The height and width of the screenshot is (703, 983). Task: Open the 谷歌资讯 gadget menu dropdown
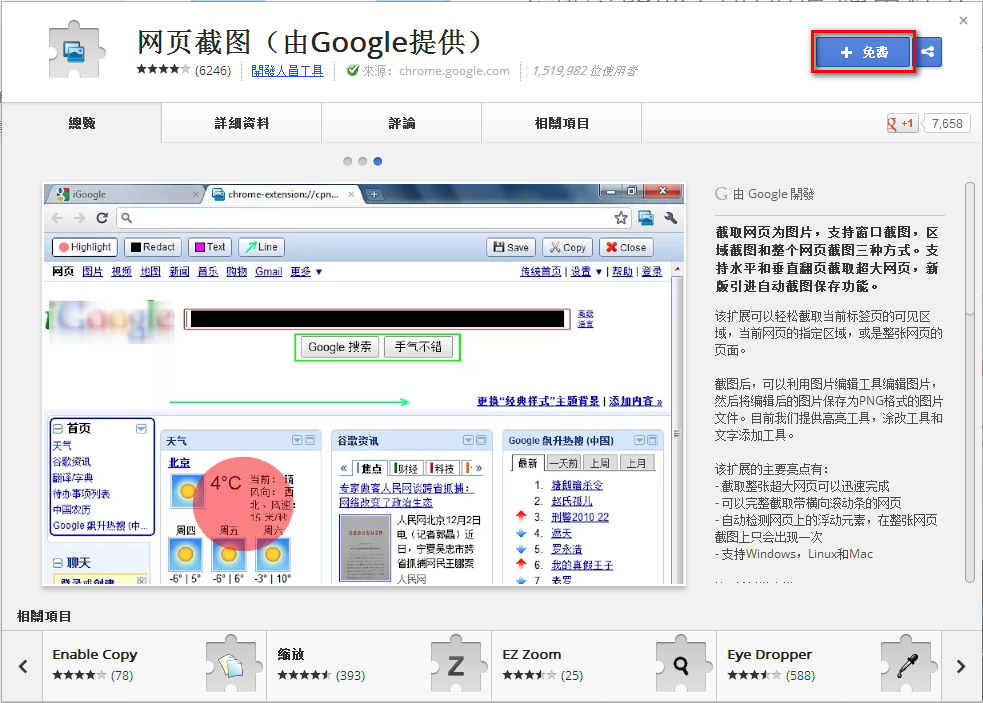click(x=468, y=440)
